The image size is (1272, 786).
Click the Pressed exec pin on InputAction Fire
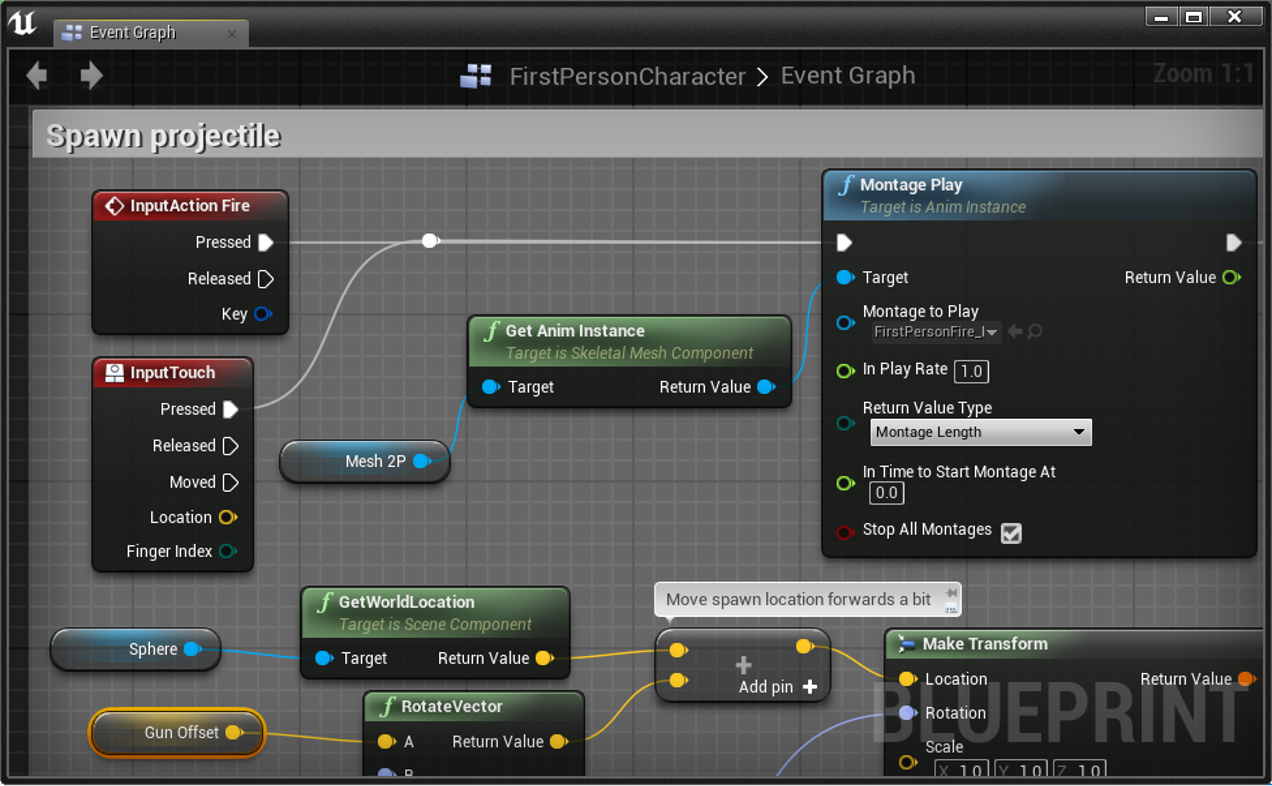click(x=265, y=242)
